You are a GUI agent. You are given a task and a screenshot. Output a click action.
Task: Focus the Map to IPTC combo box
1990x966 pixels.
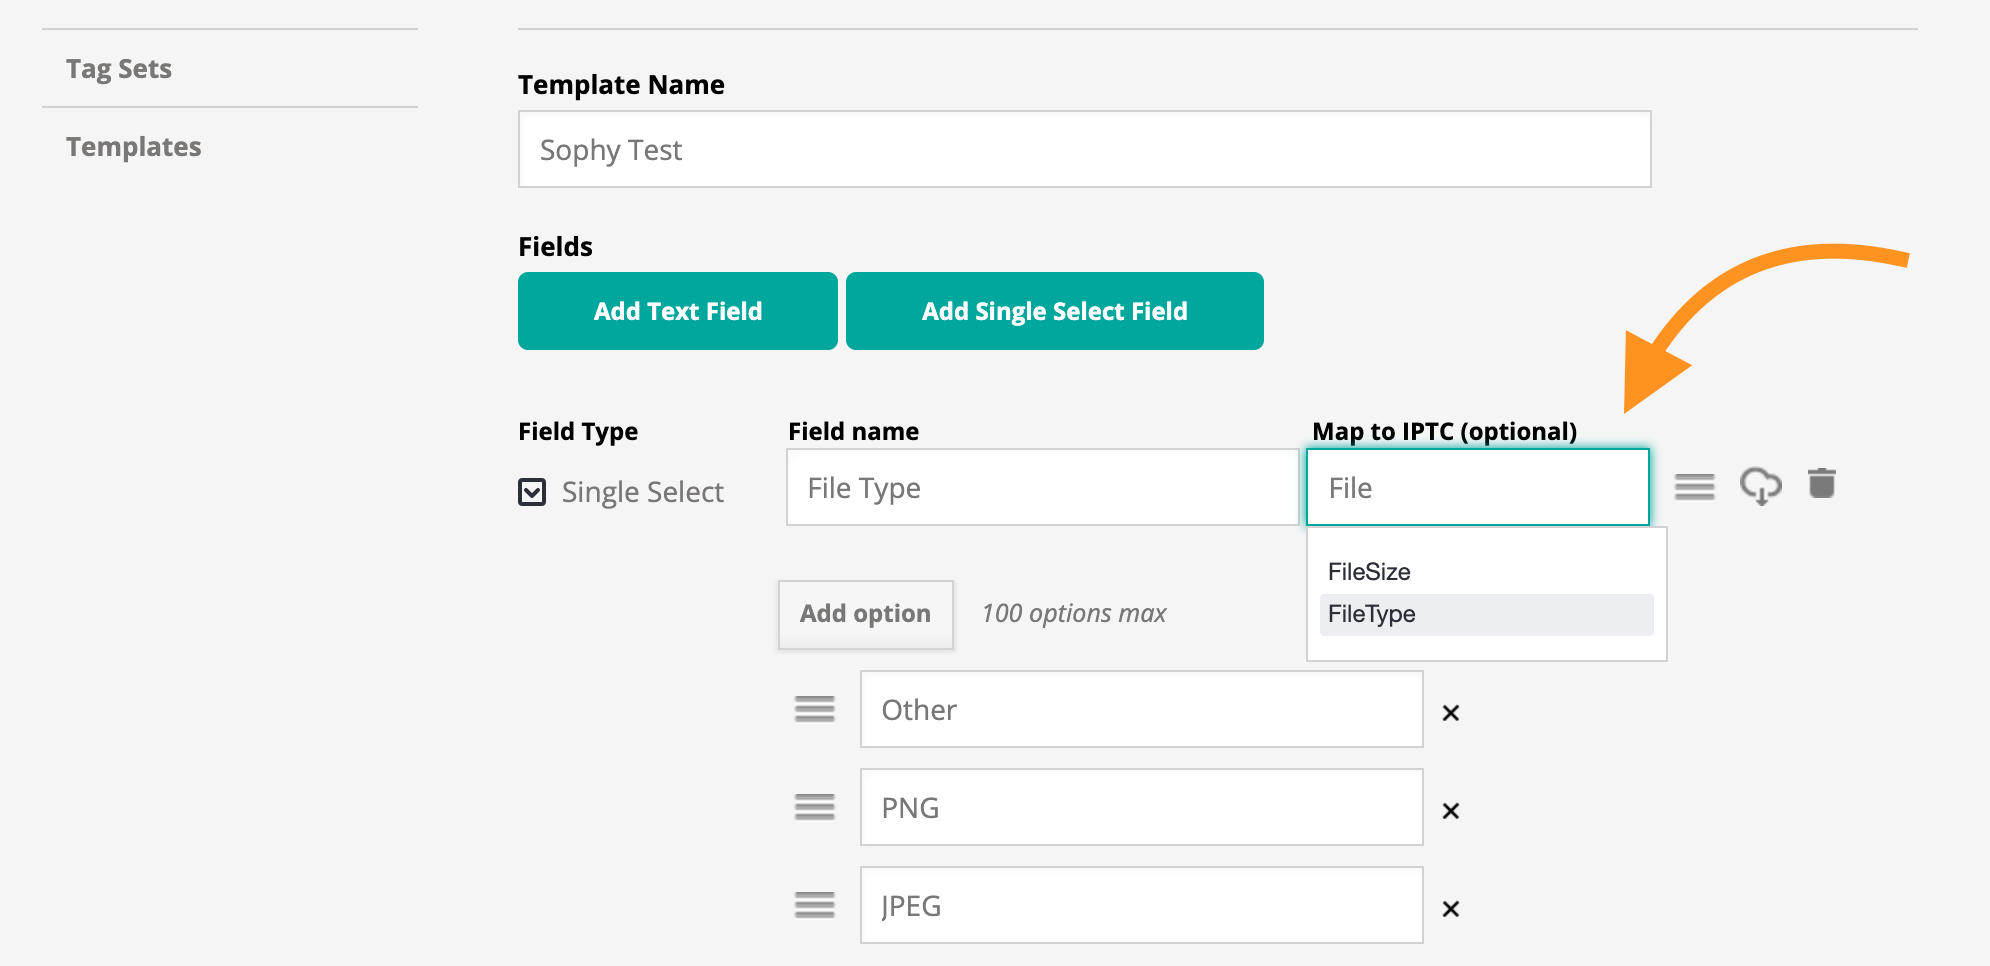pyautogui.click(x=1478, y=487)
